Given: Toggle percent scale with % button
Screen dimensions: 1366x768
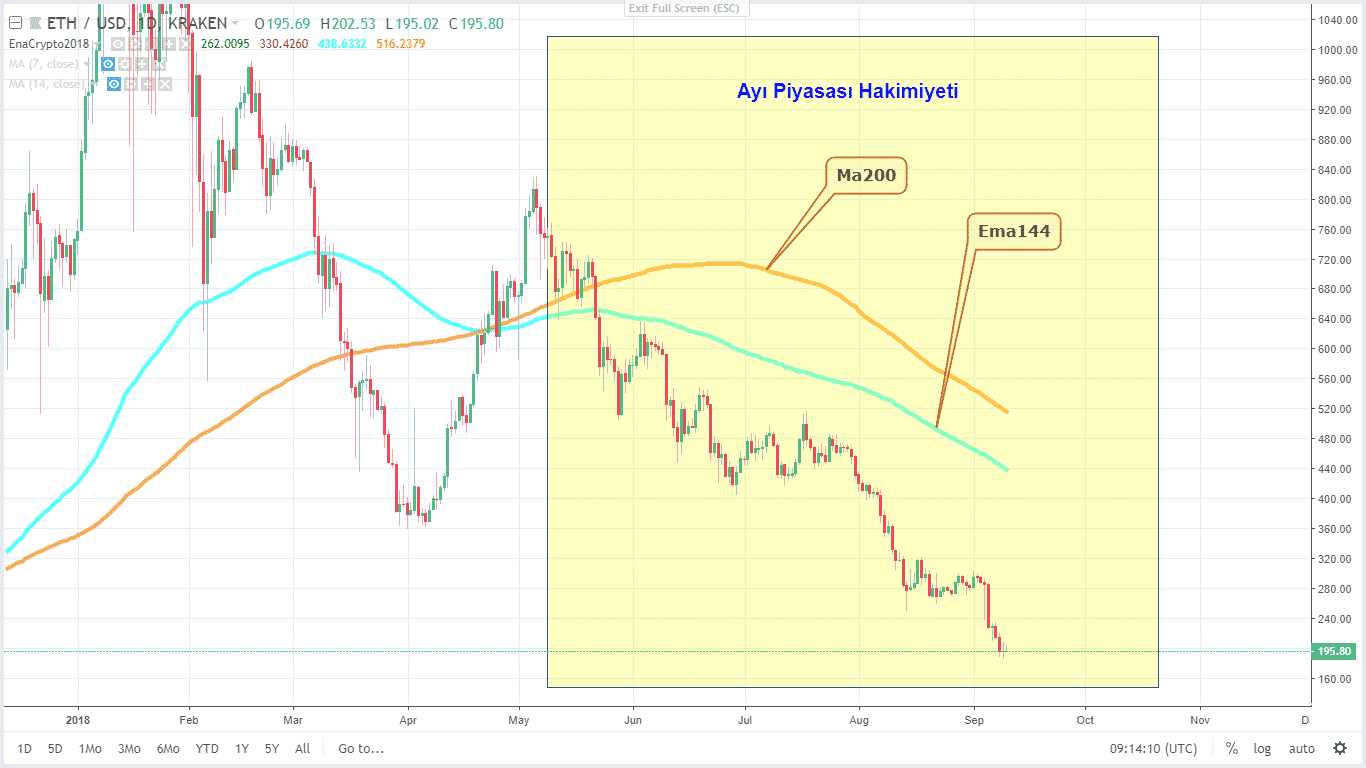Looking at the screenshot, I should [1232, 748].
